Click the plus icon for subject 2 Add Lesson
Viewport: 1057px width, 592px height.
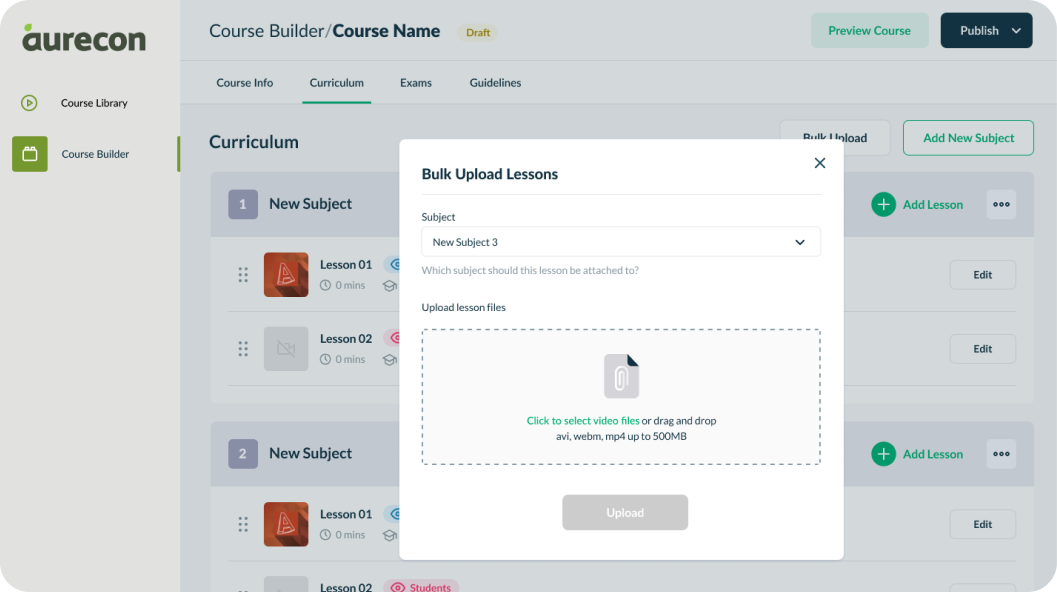883,454
